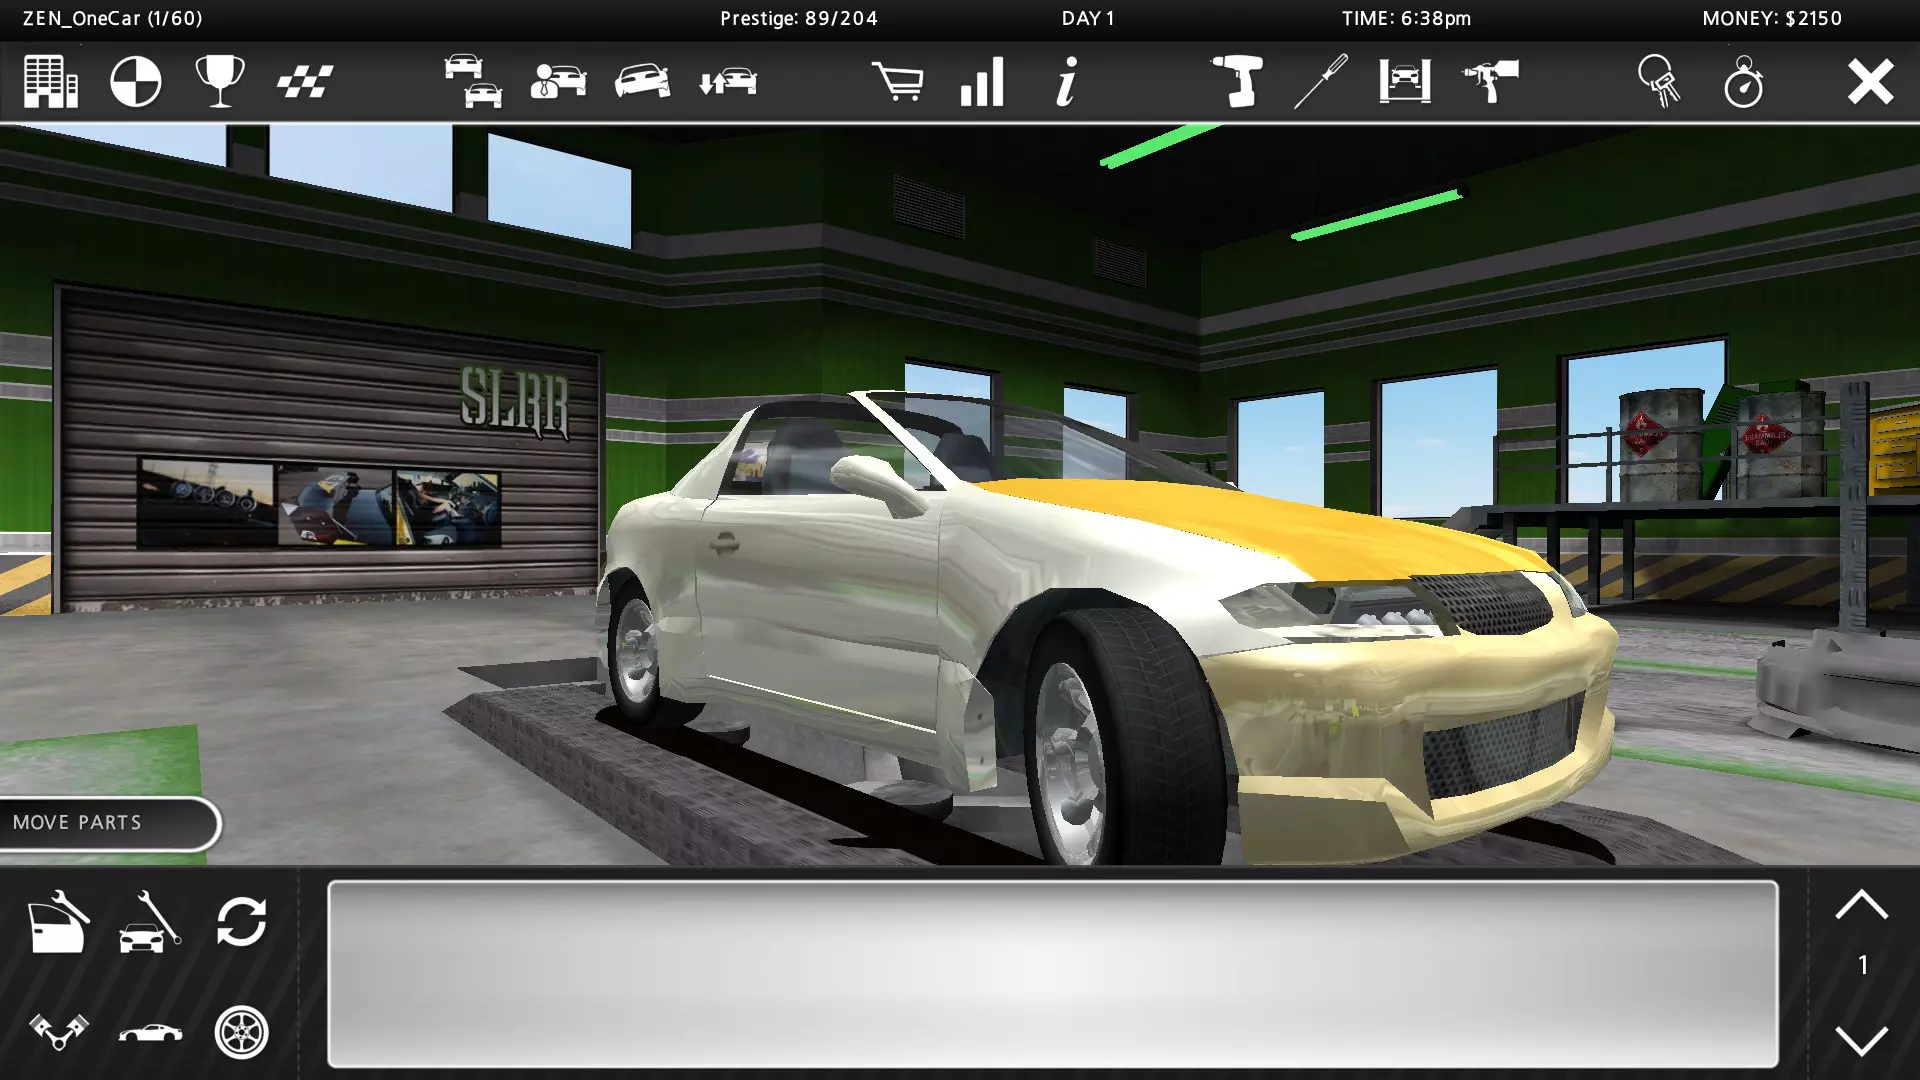
Task: Select the wheel rim parts category
Action: coord(241,1032)
